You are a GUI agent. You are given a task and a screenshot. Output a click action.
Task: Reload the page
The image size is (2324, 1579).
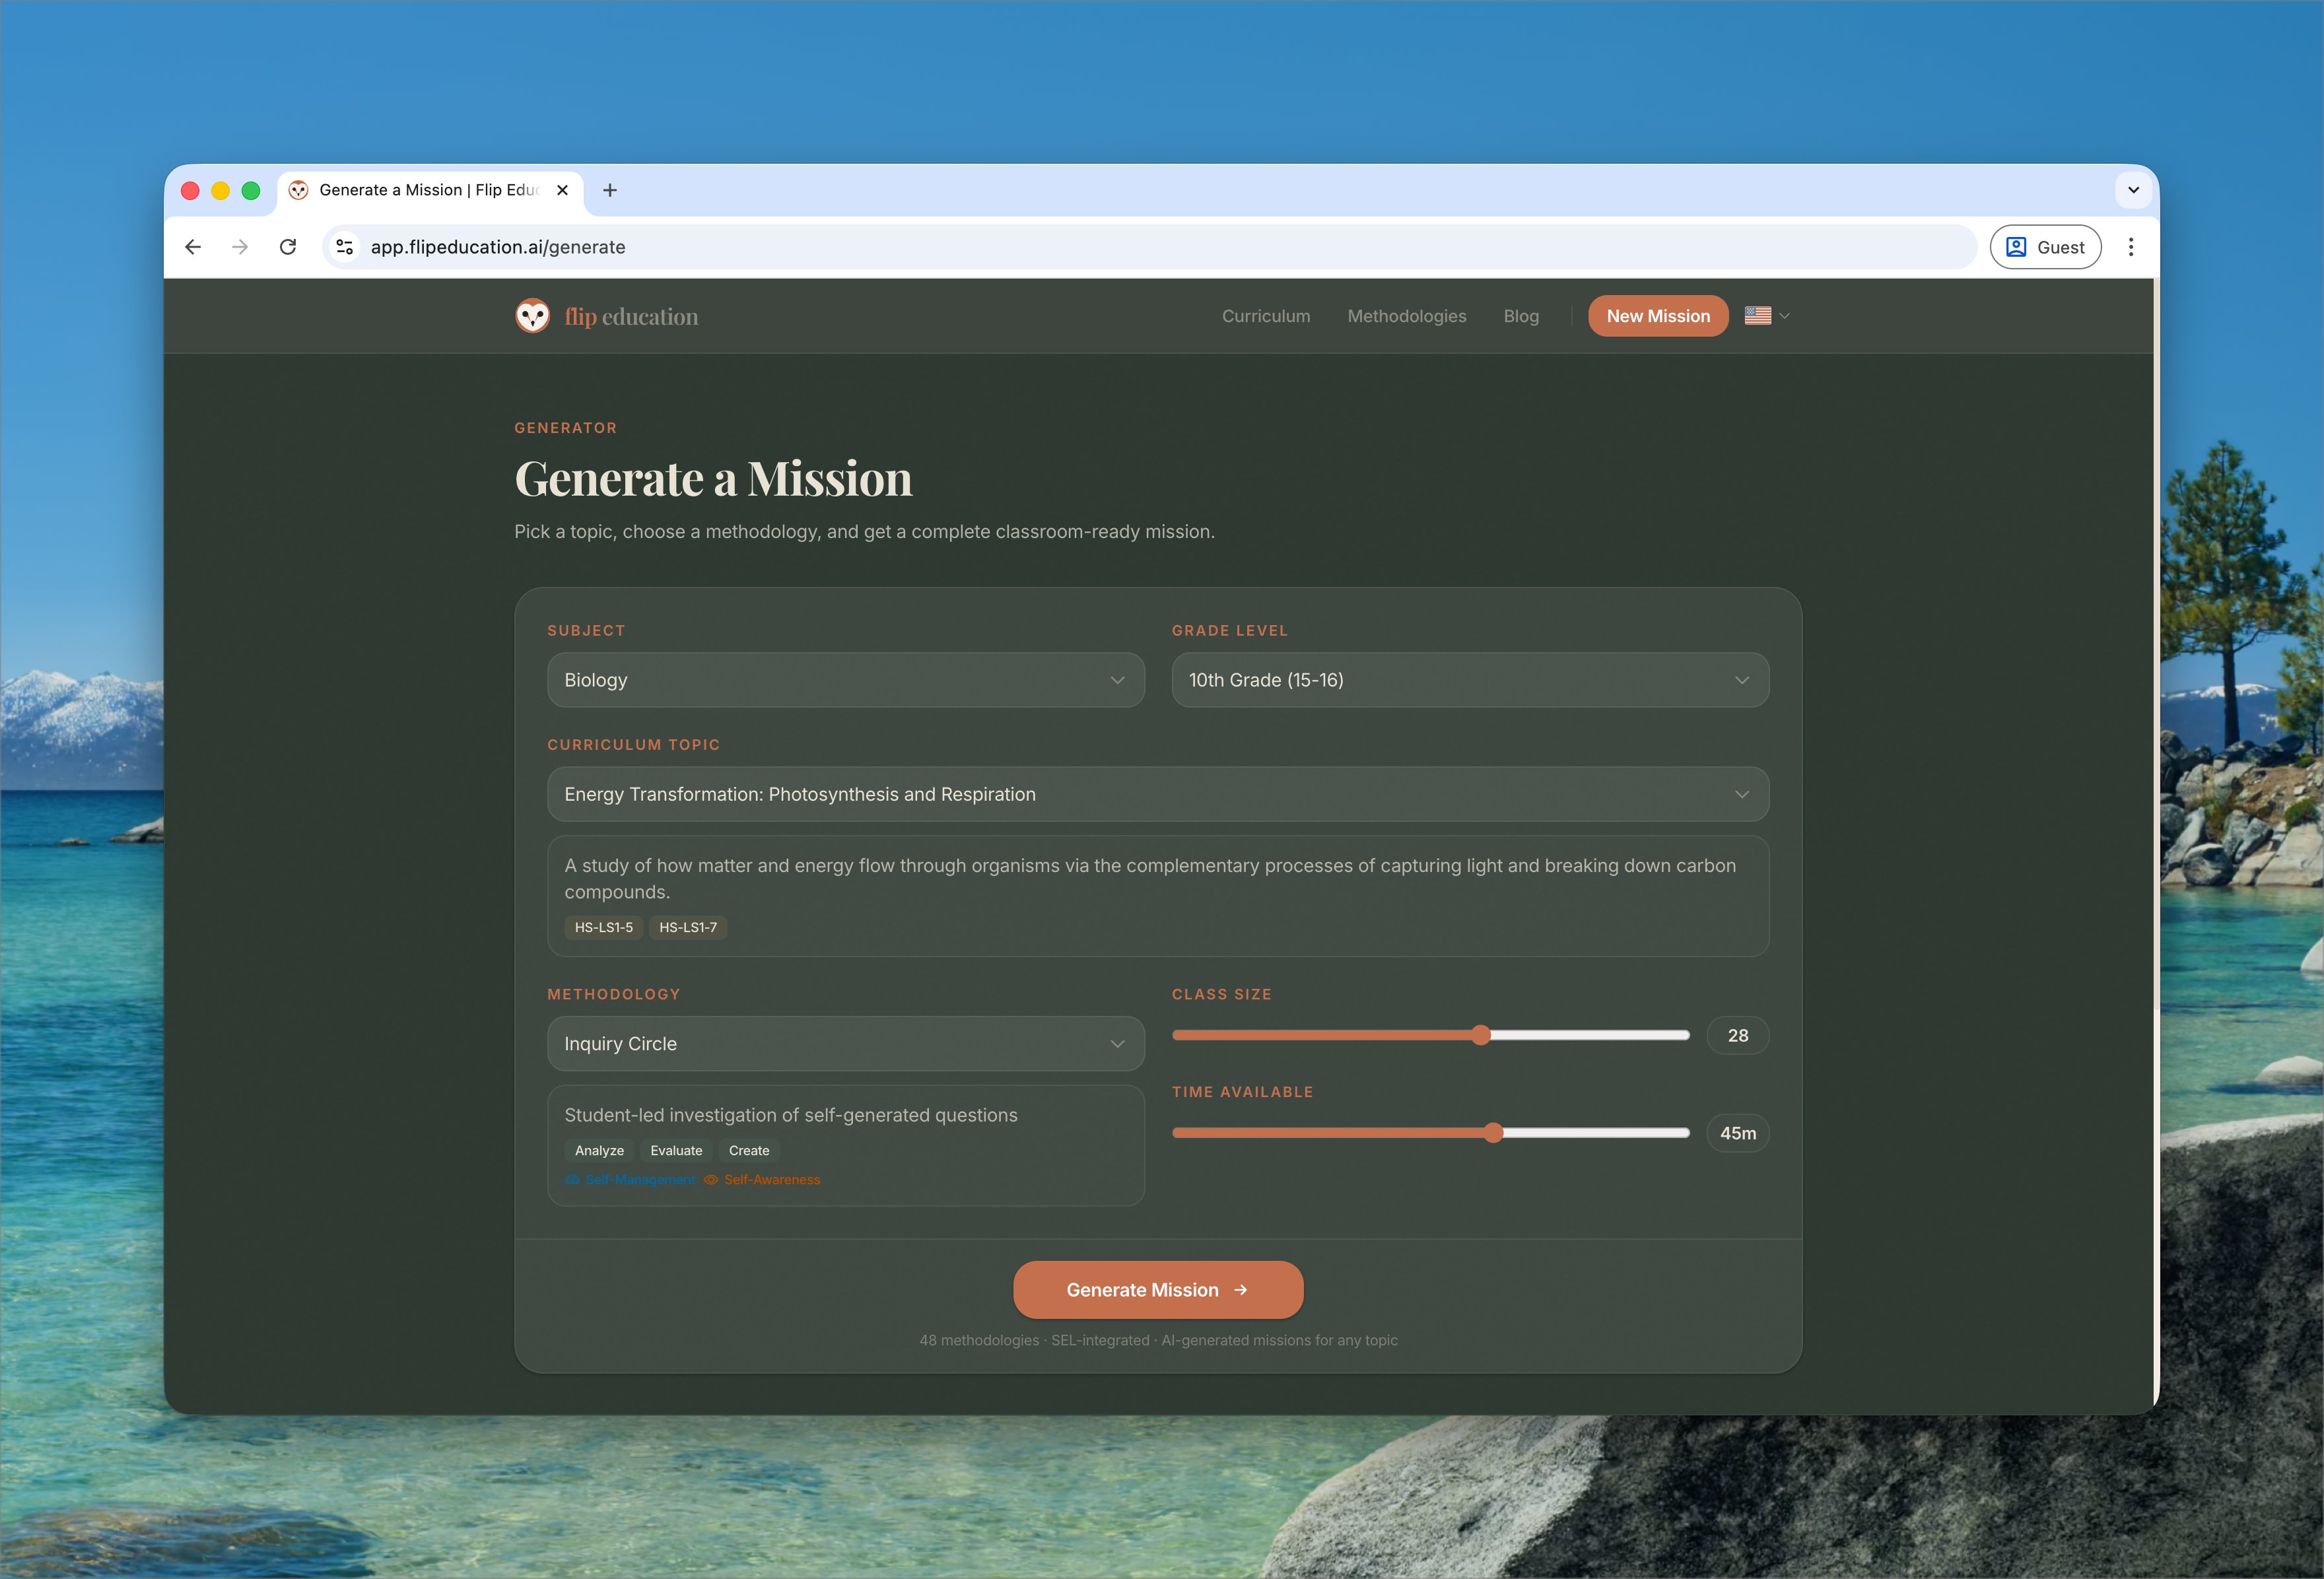288,247
